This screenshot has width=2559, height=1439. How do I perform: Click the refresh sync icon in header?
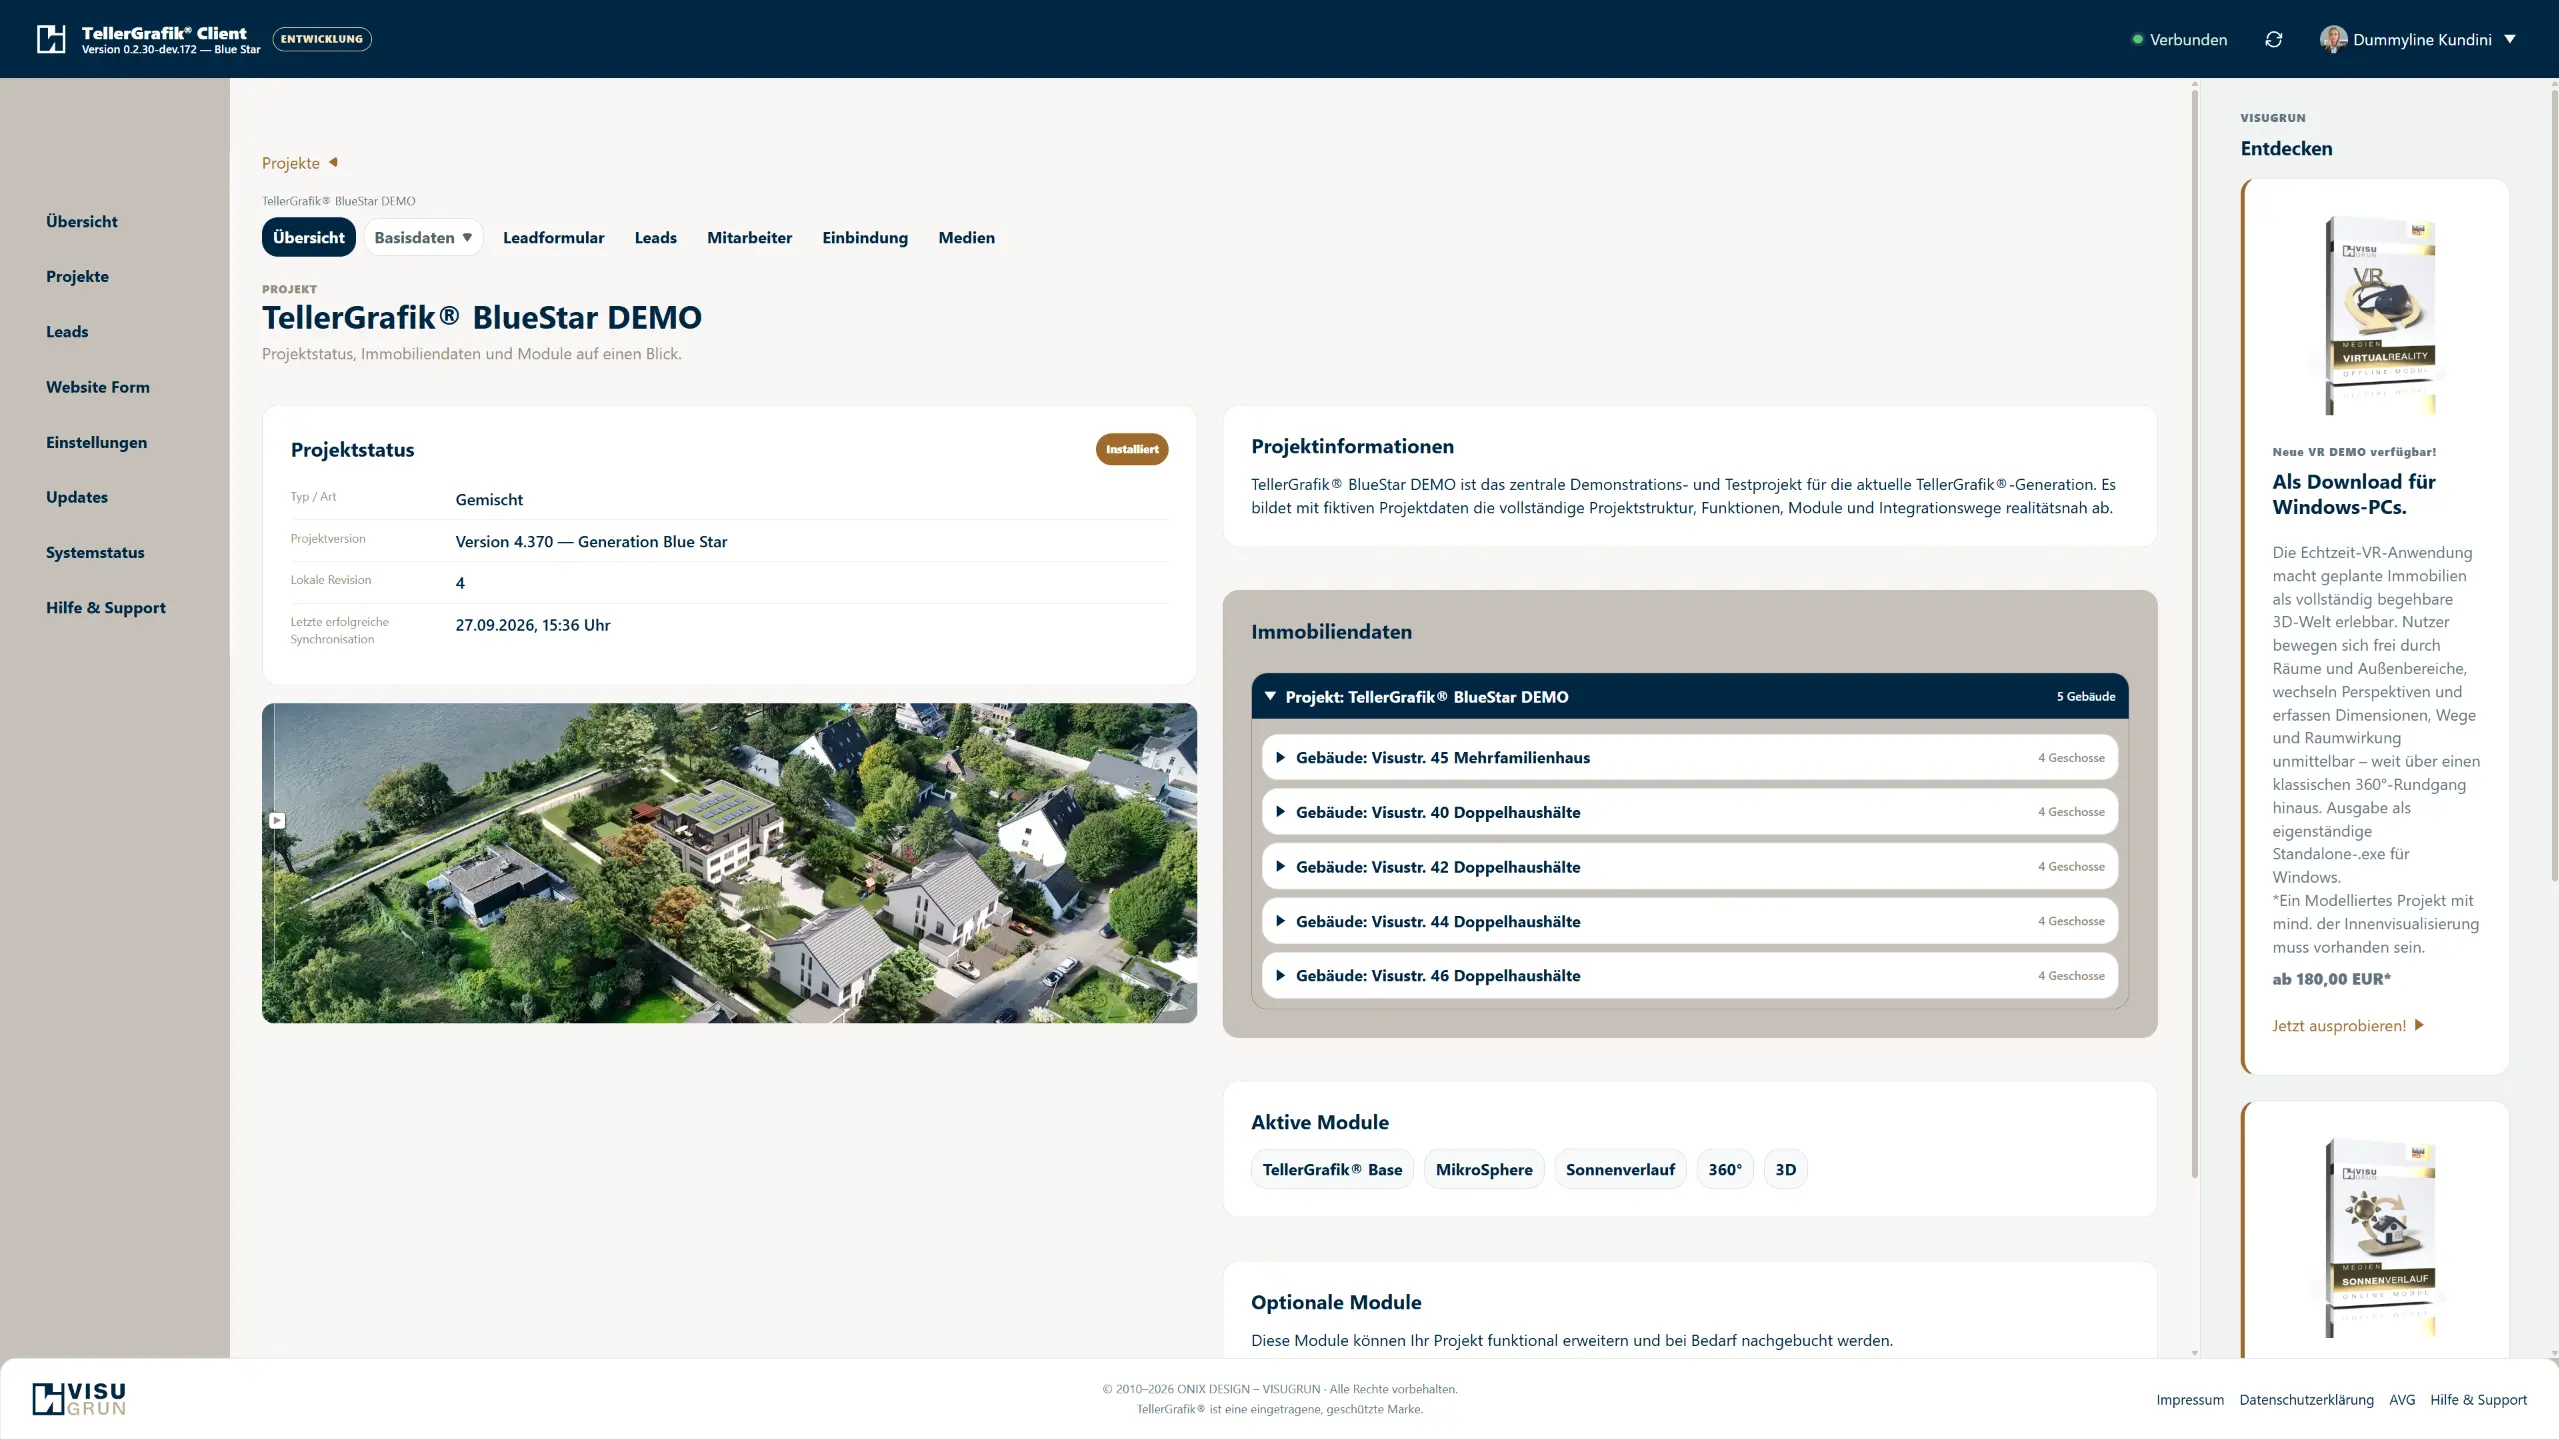(2273, 39)
